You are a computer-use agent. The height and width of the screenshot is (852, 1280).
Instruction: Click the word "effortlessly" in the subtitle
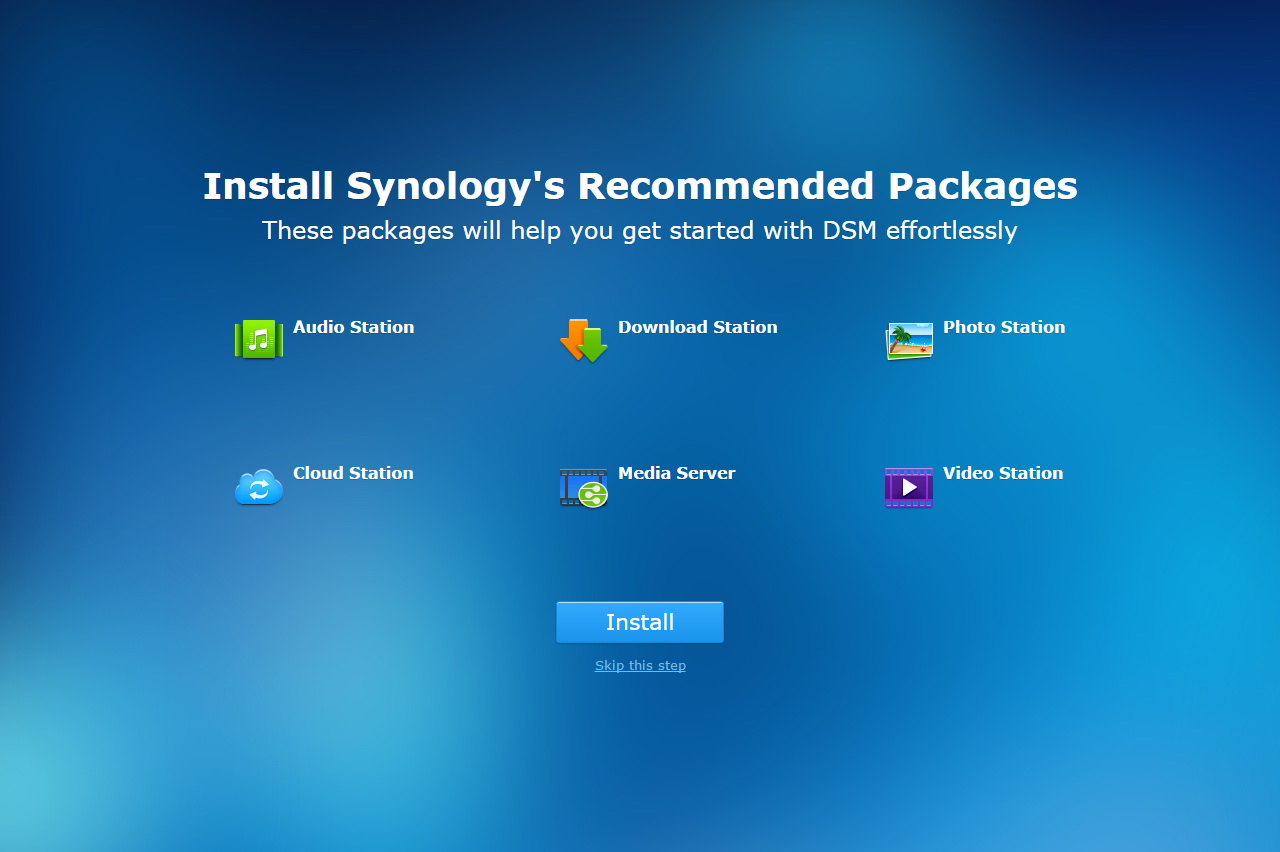click(950, 231)
